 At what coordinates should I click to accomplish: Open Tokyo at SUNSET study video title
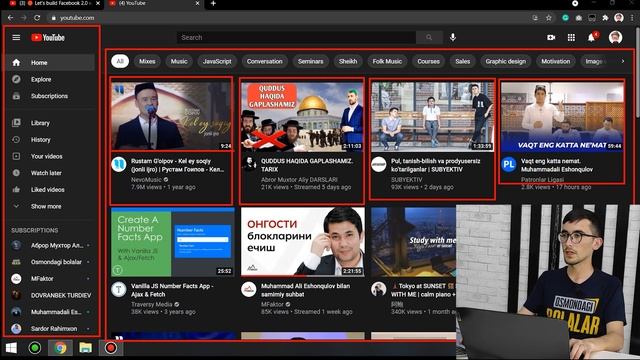(423, 290)
